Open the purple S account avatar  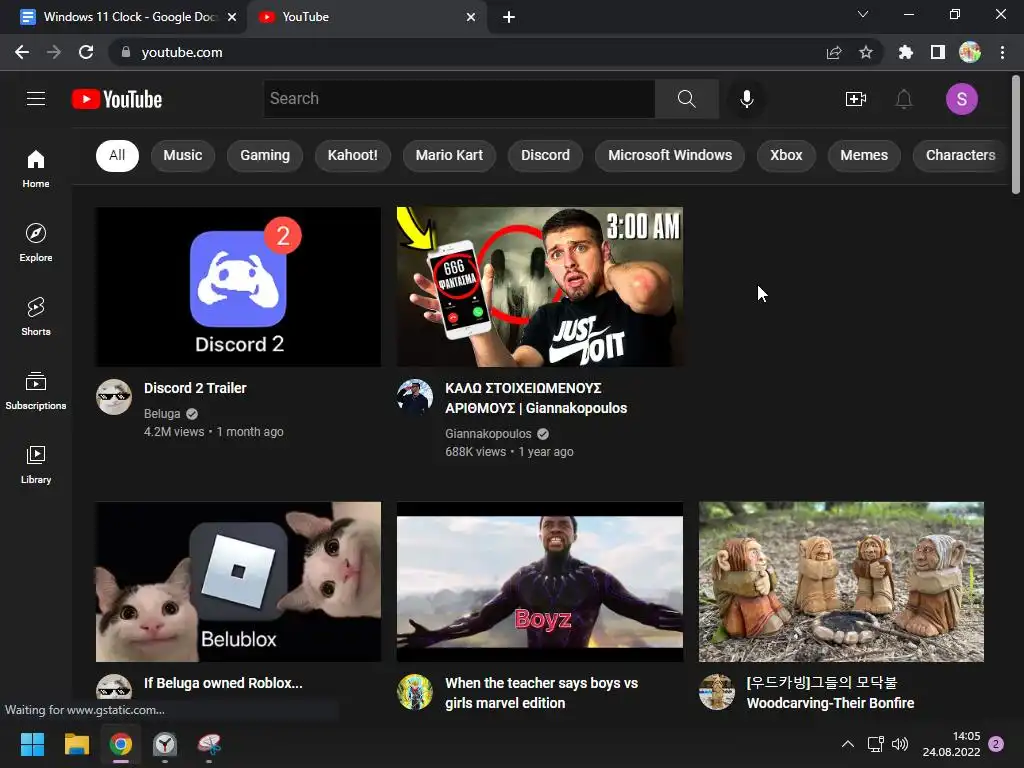coord(961,99)
